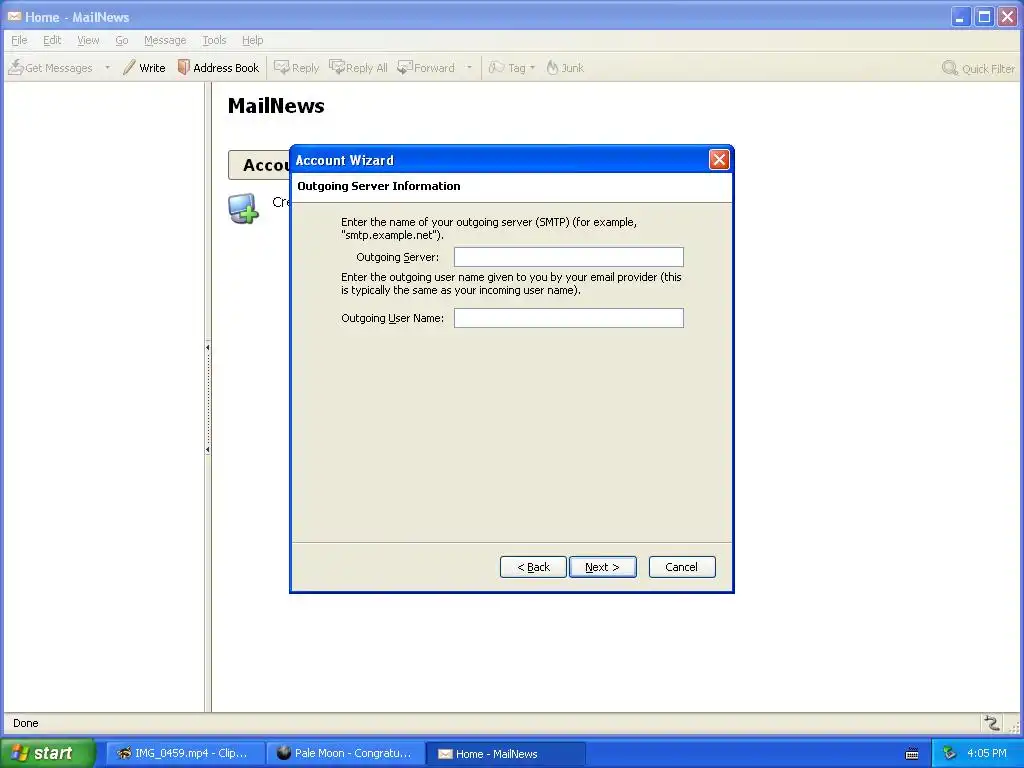Click the keyboard tray icon

(x=912, y=754)
